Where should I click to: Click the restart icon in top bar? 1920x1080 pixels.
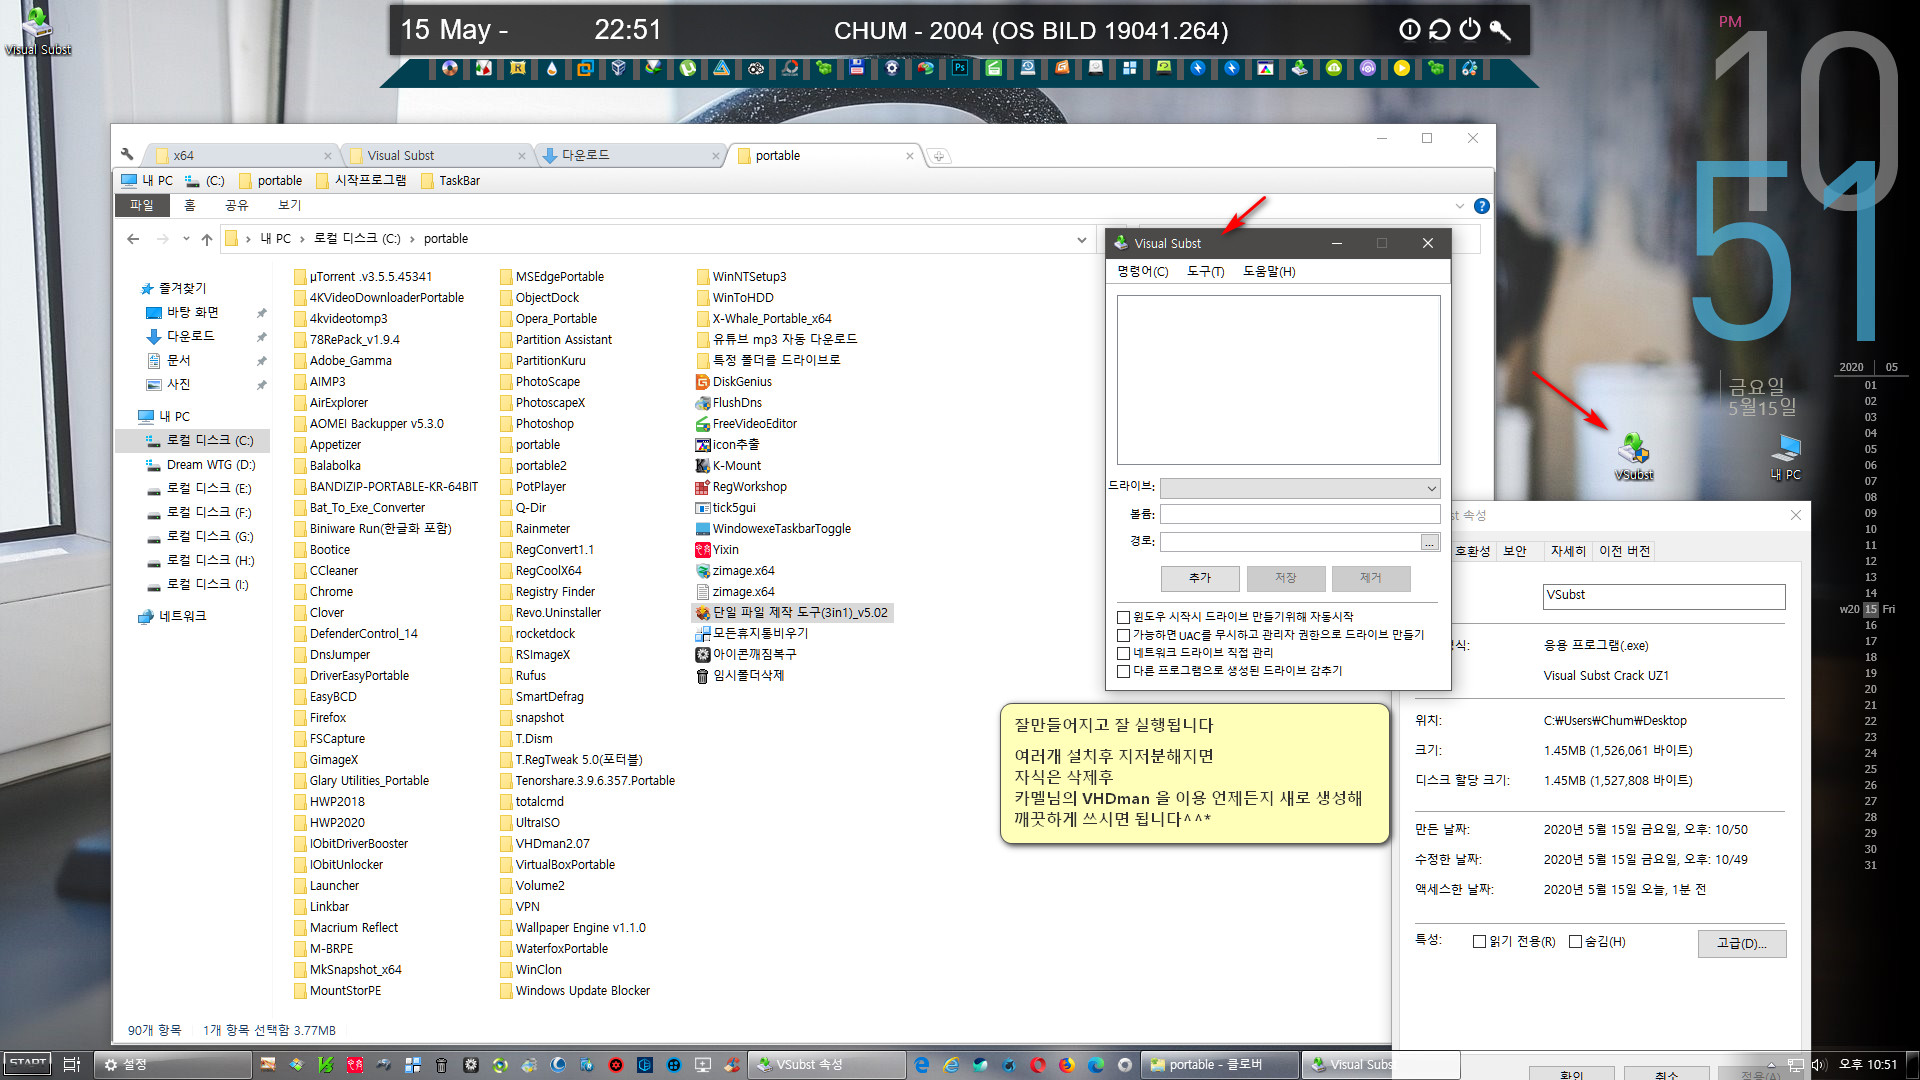(x=1439, y=30)
